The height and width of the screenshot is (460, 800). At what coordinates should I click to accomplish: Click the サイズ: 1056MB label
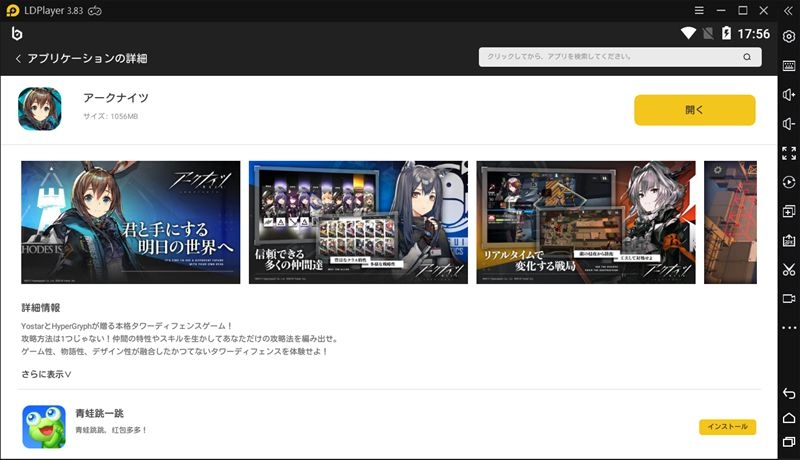coord(111,116)
